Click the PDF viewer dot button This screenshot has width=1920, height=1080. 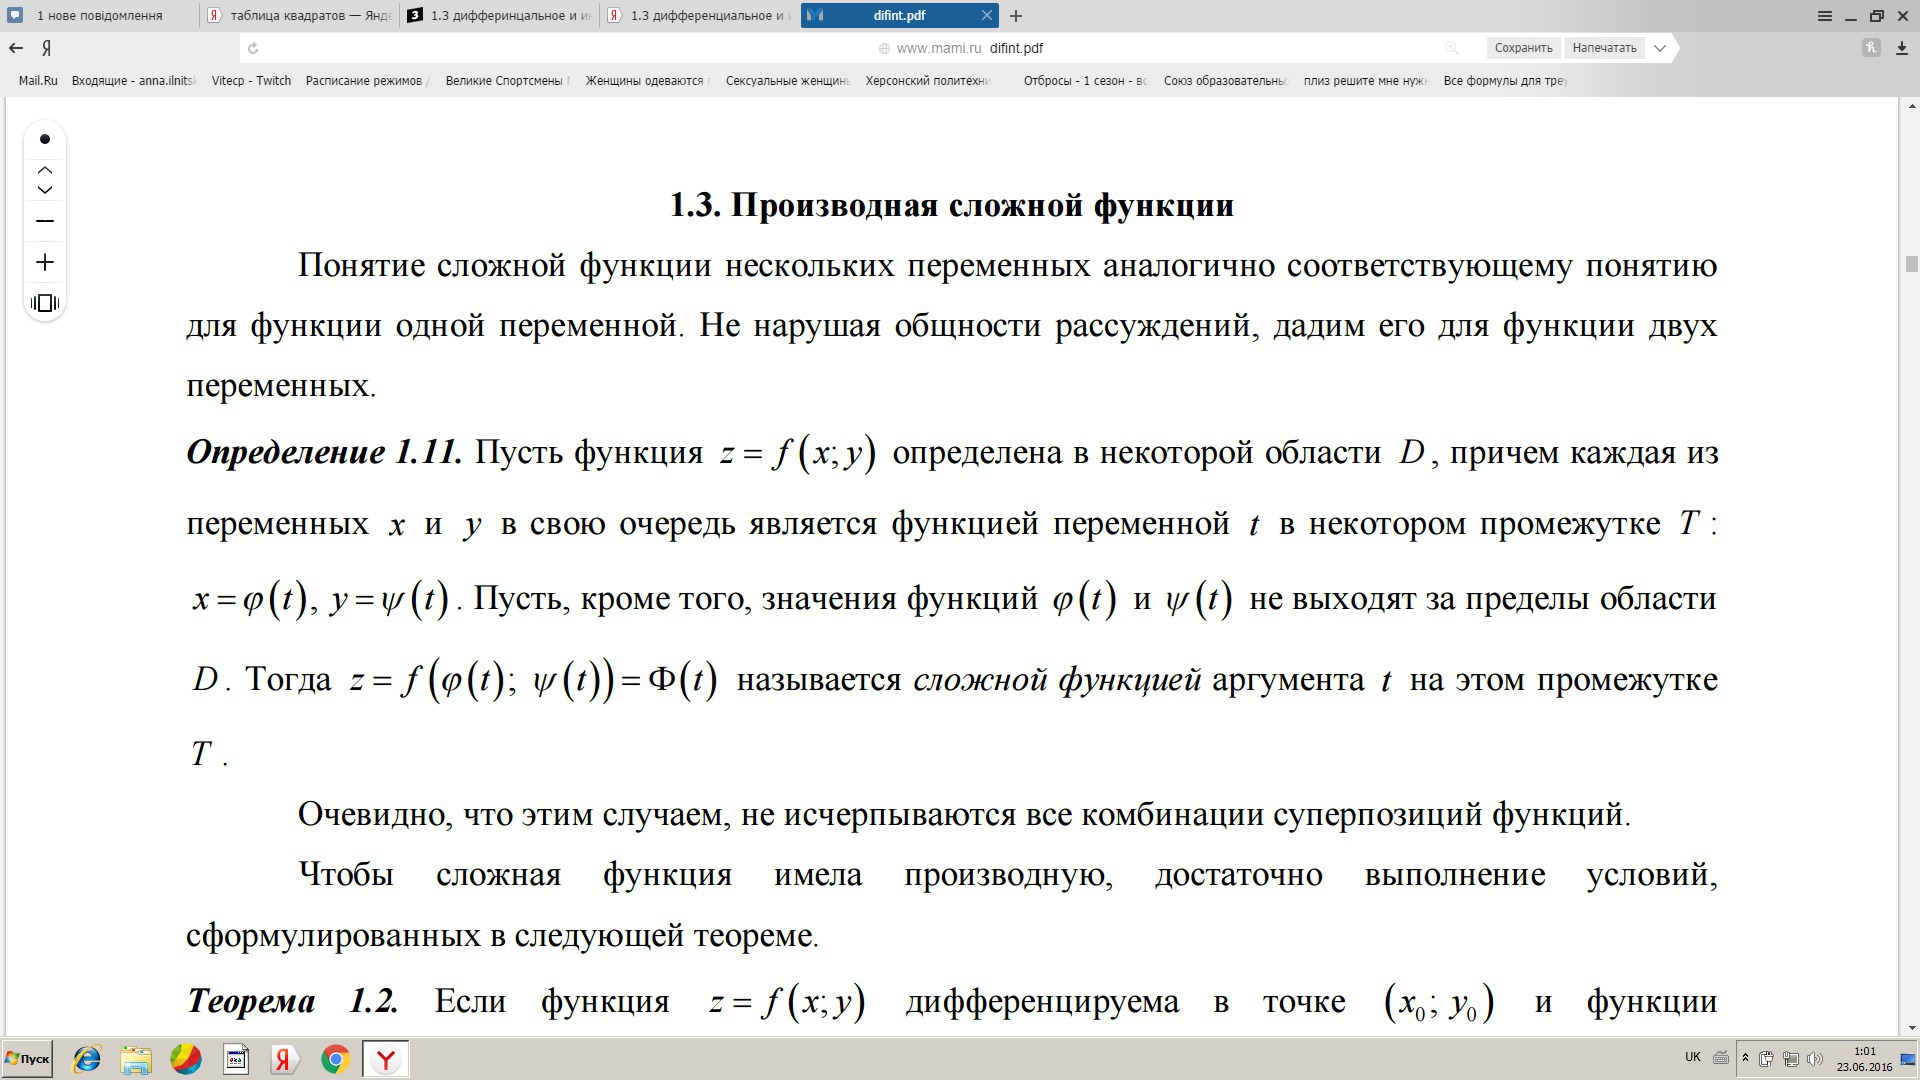click(45, 139)
